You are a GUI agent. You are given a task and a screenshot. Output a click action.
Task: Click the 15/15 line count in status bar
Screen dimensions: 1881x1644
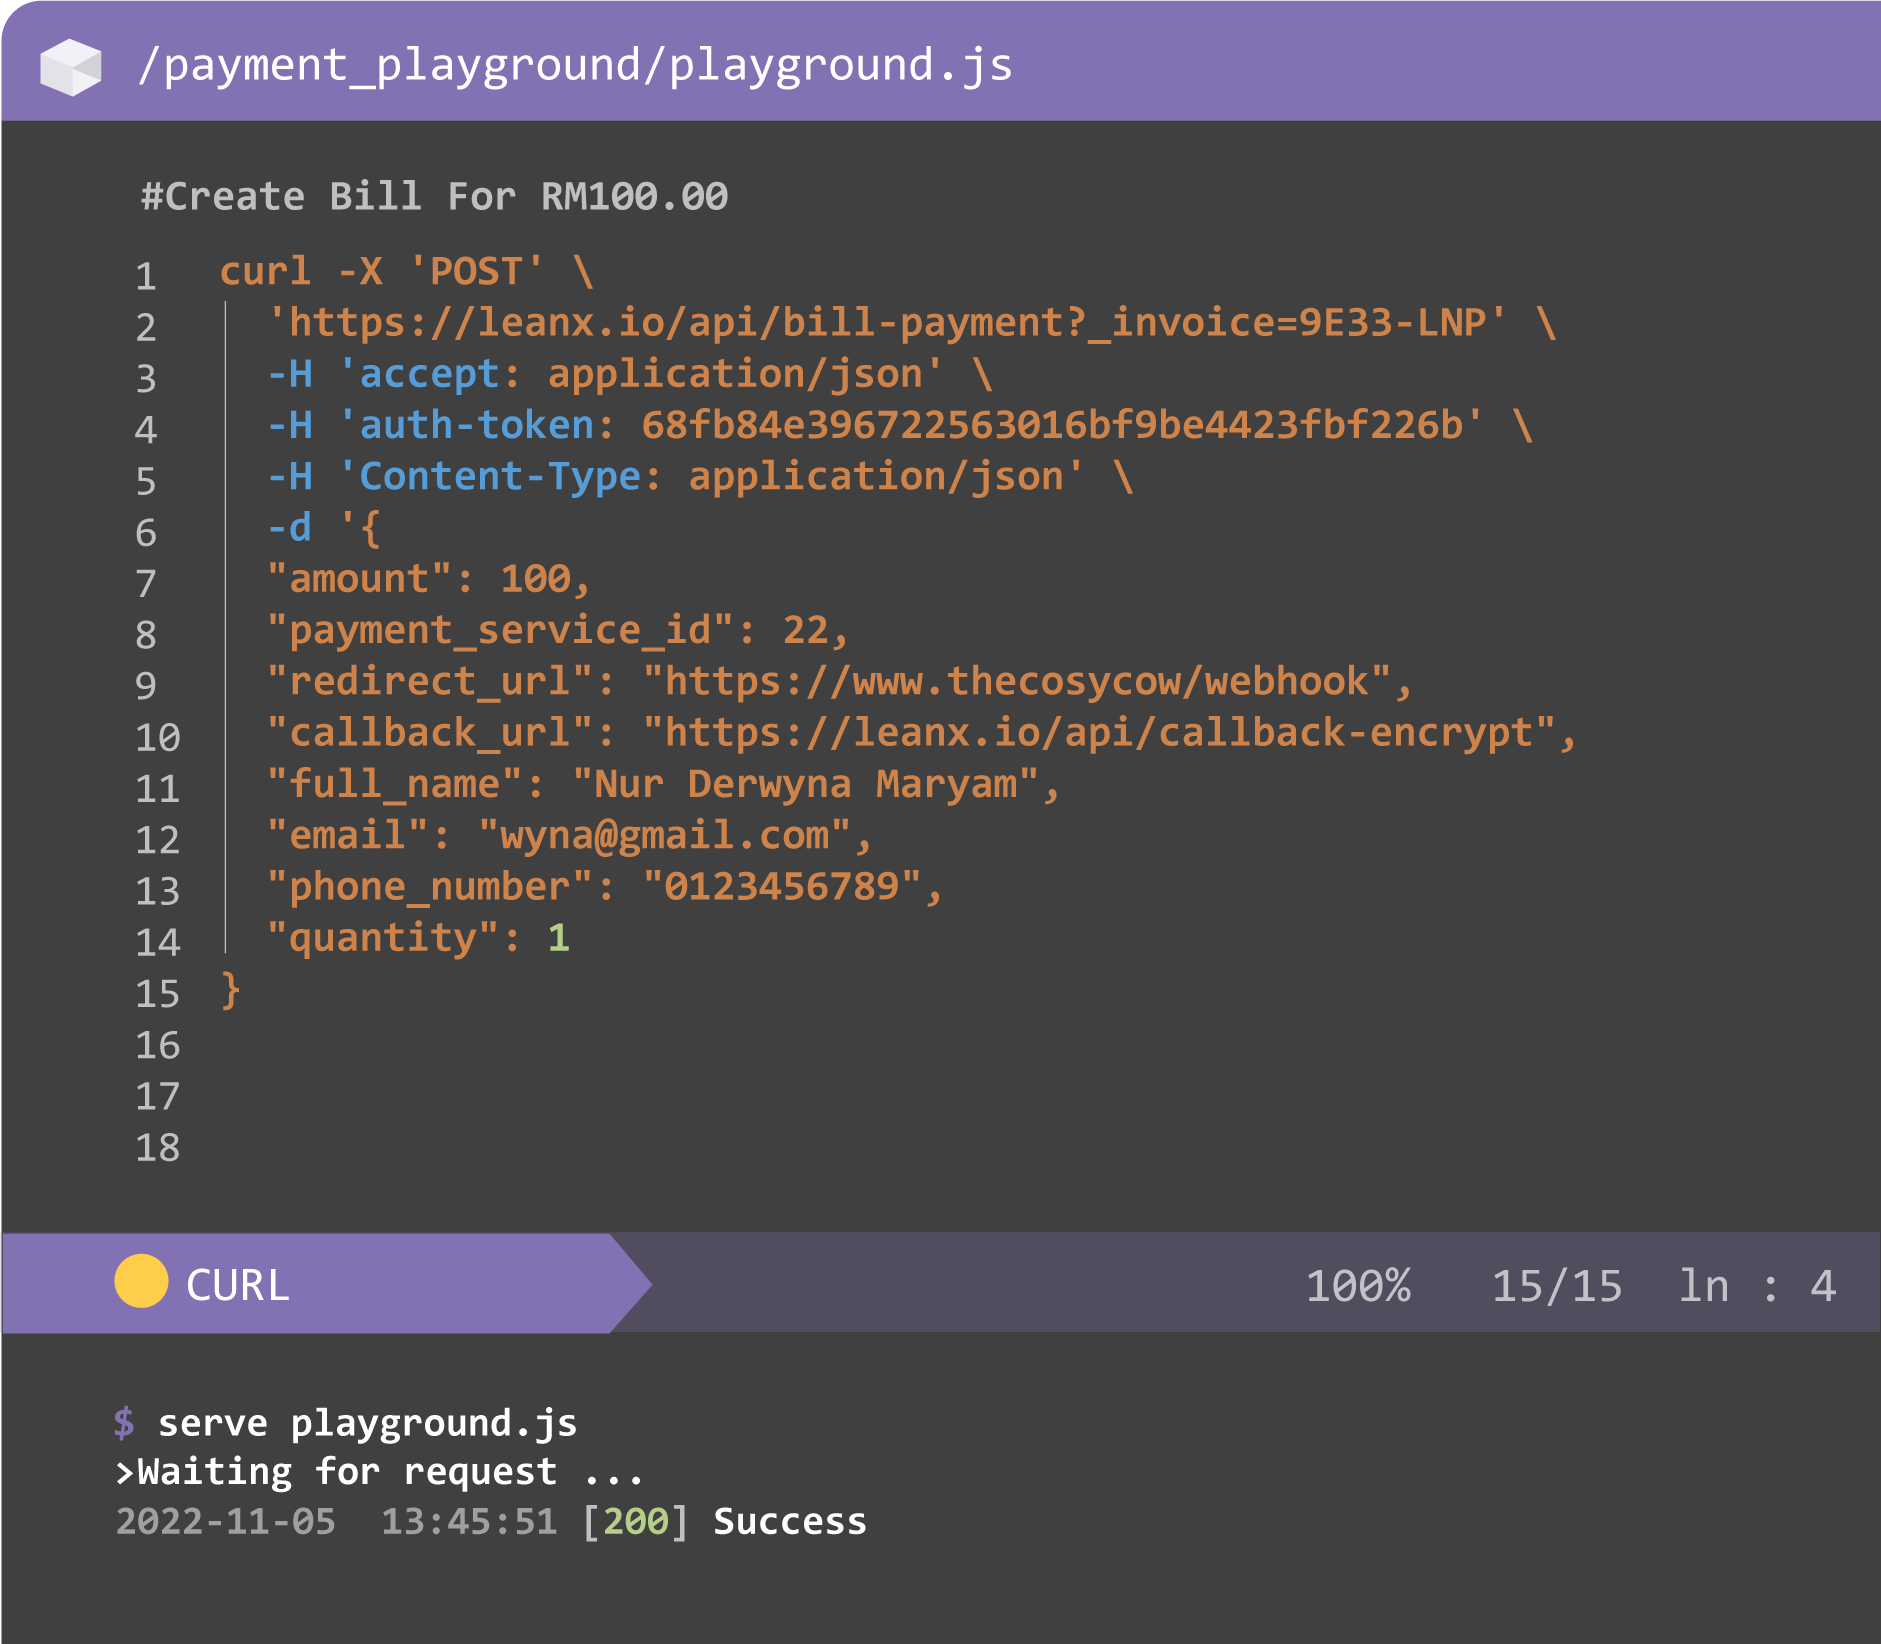(x=1557, y=1286)
